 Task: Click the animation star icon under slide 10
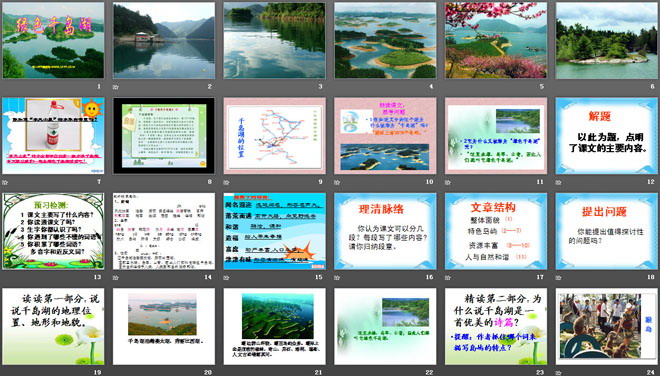pyautogui.click(x=337, y=182)
